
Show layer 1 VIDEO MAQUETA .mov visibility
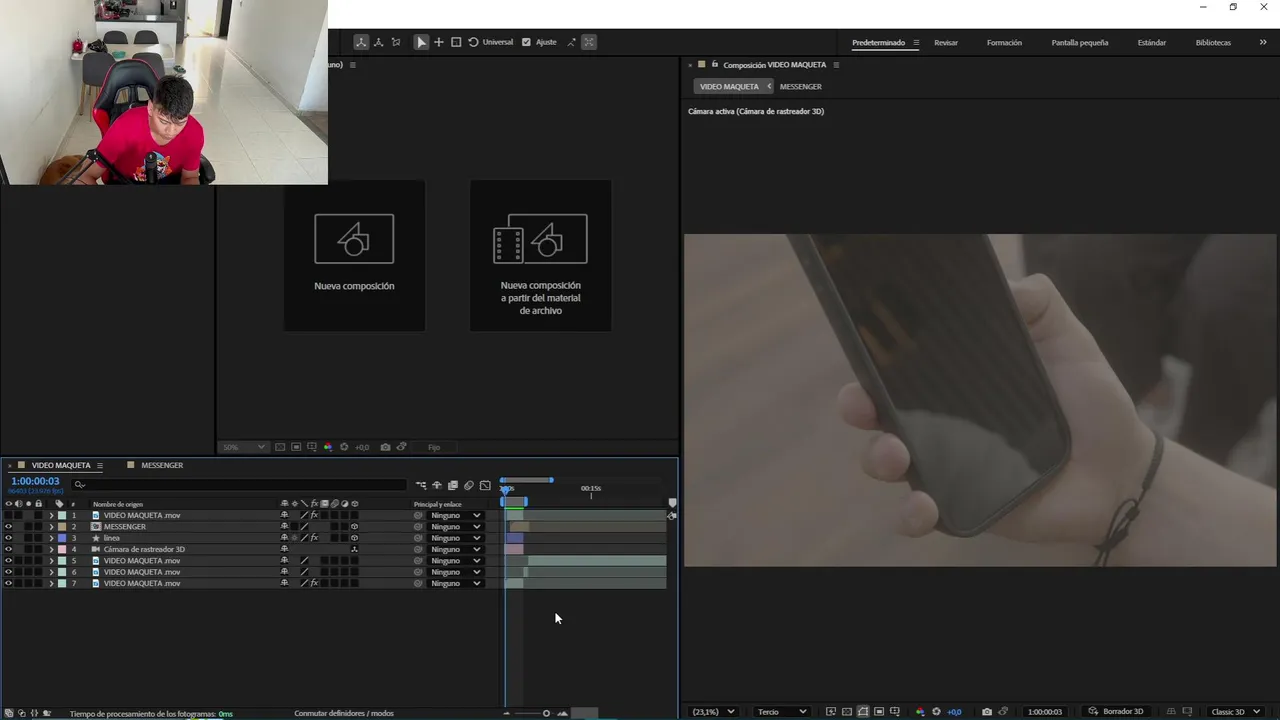pos(9,516)
